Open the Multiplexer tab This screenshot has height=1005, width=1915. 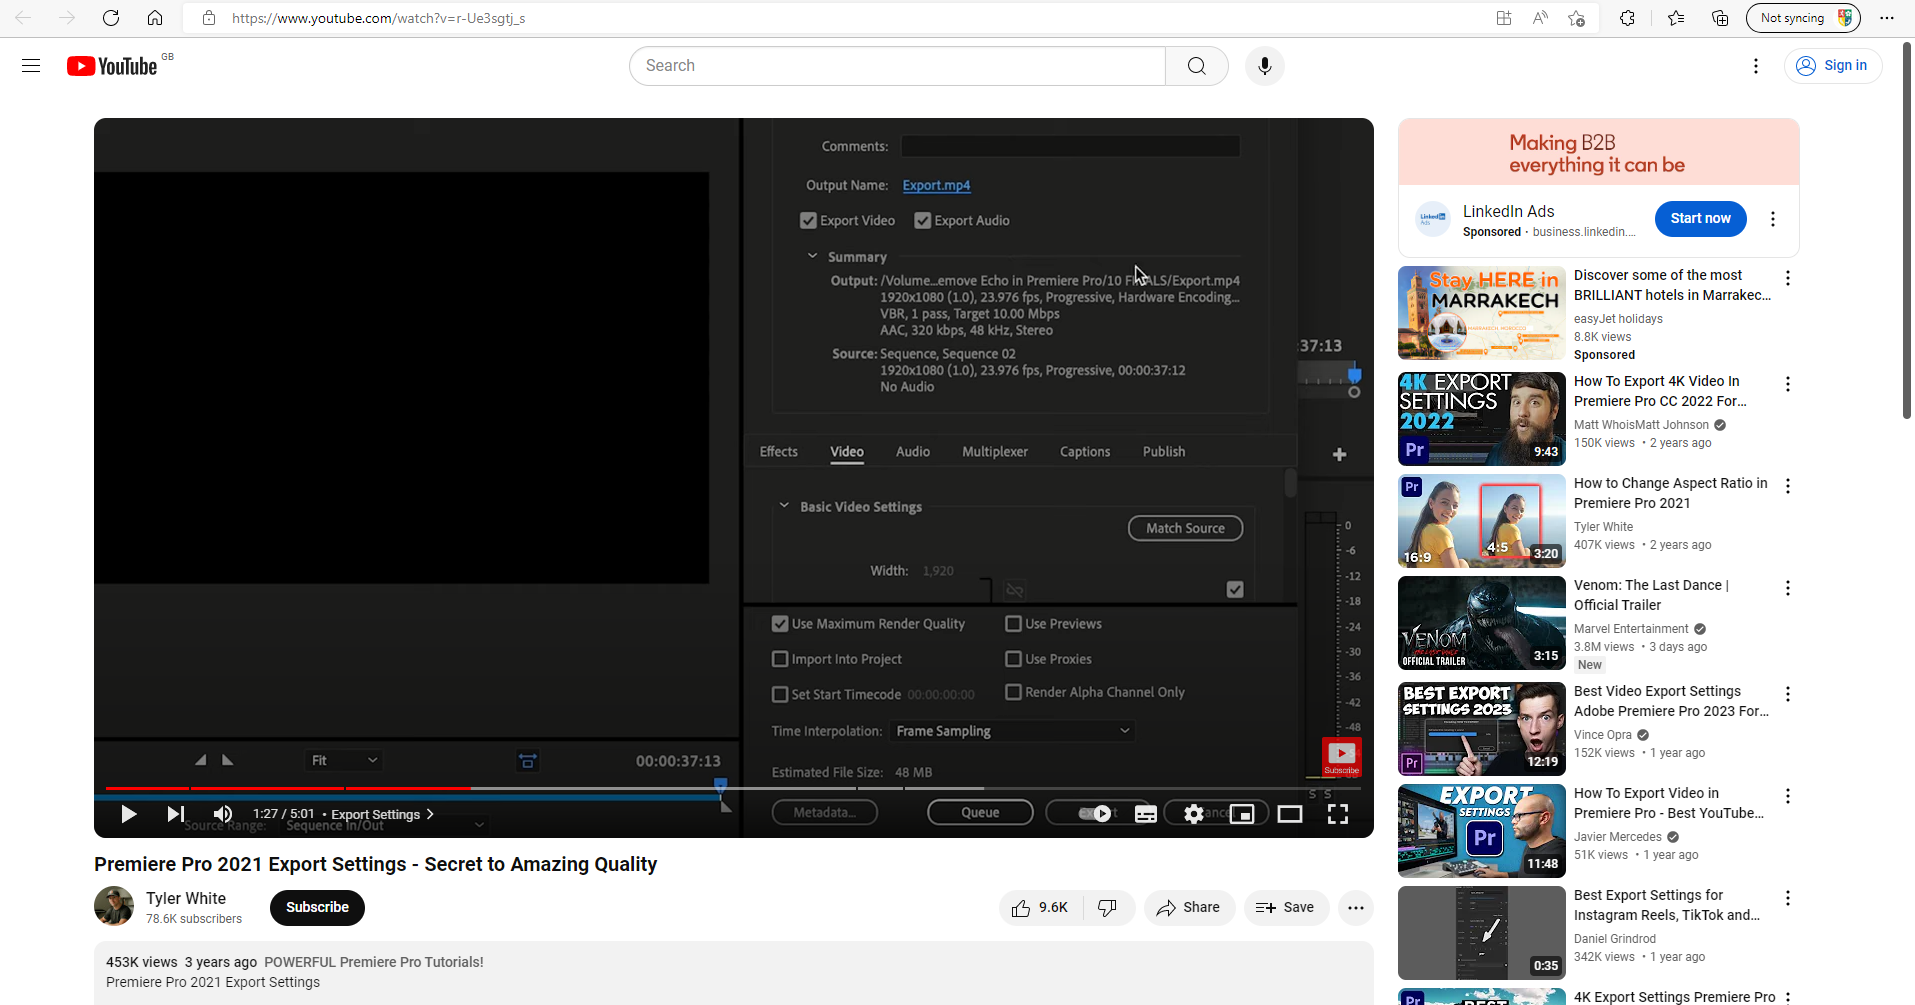(995, 452)
